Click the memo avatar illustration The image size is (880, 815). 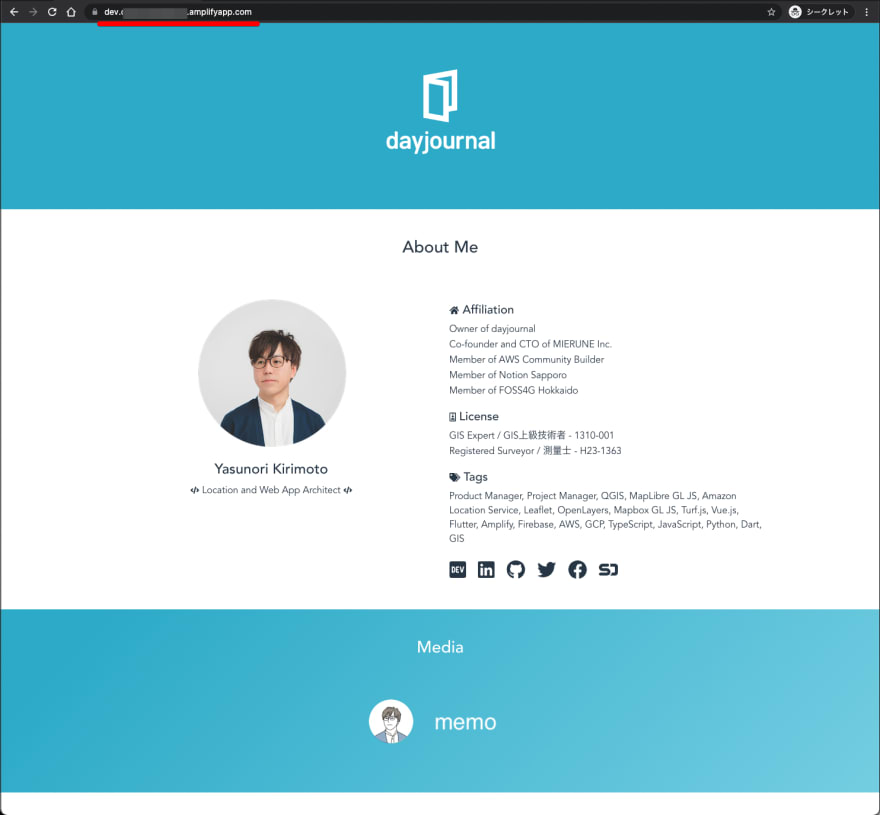point(391,721)
